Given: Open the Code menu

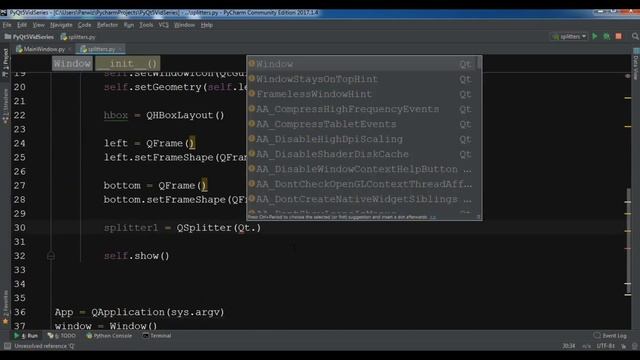Looking at the screenshot, I should pyautogui.click(x=84, y=25).
